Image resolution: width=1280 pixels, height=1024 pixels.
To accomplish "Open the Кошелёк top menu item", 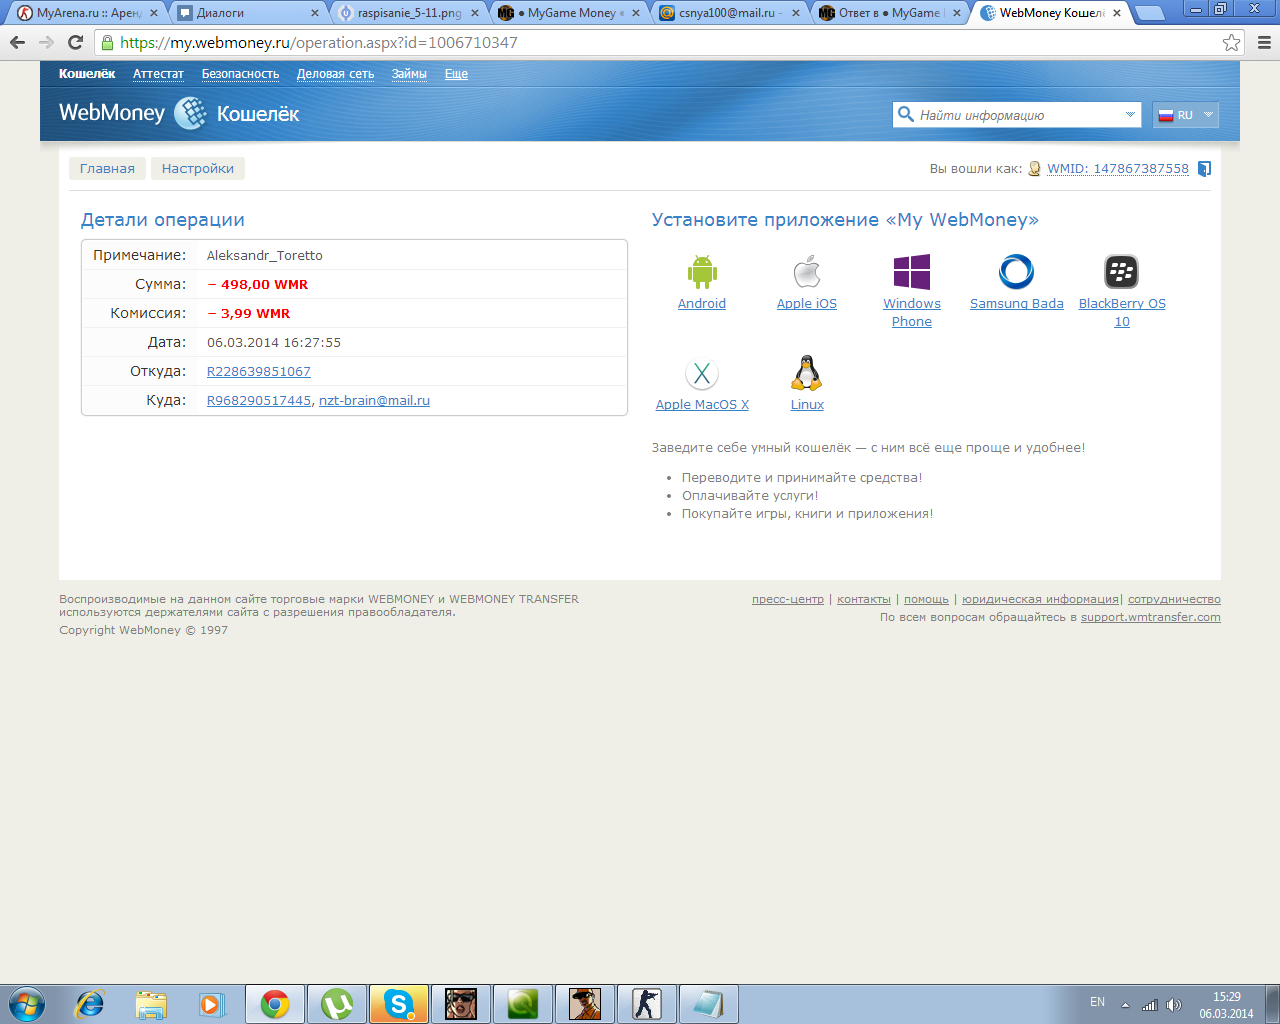I will [x=87, y=74].
